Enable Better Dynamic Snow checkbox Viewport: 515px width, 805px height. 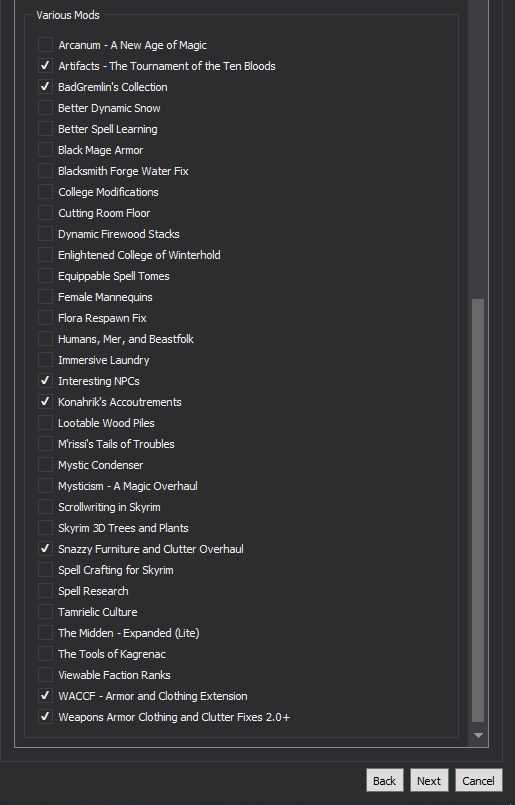45,108
